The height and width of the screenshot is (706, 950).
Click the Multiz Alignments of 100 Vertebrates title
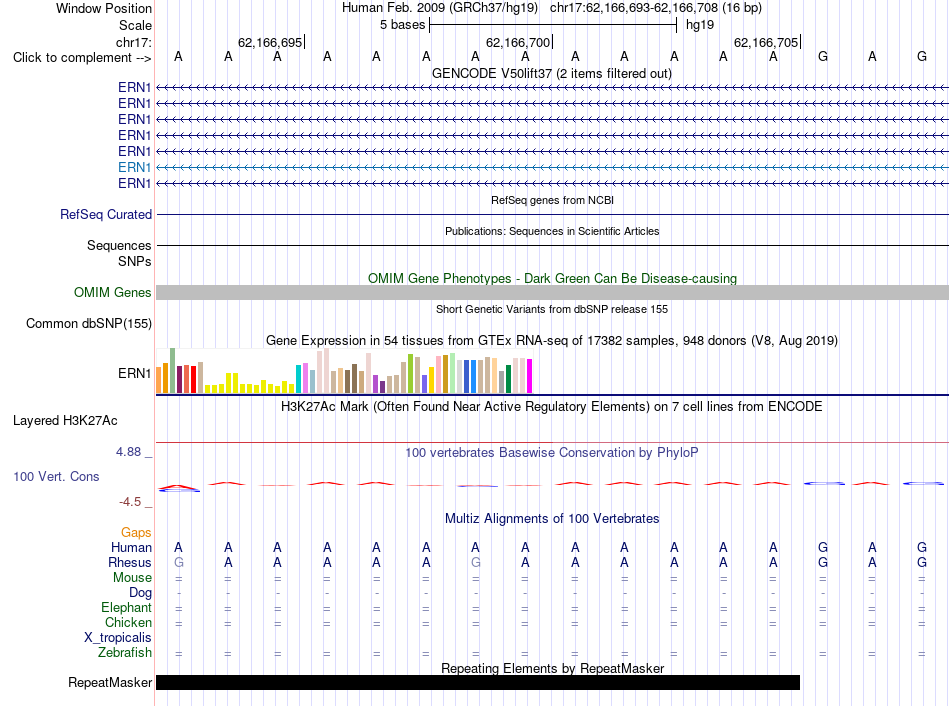pyautogui.click(x=552, y=519)
